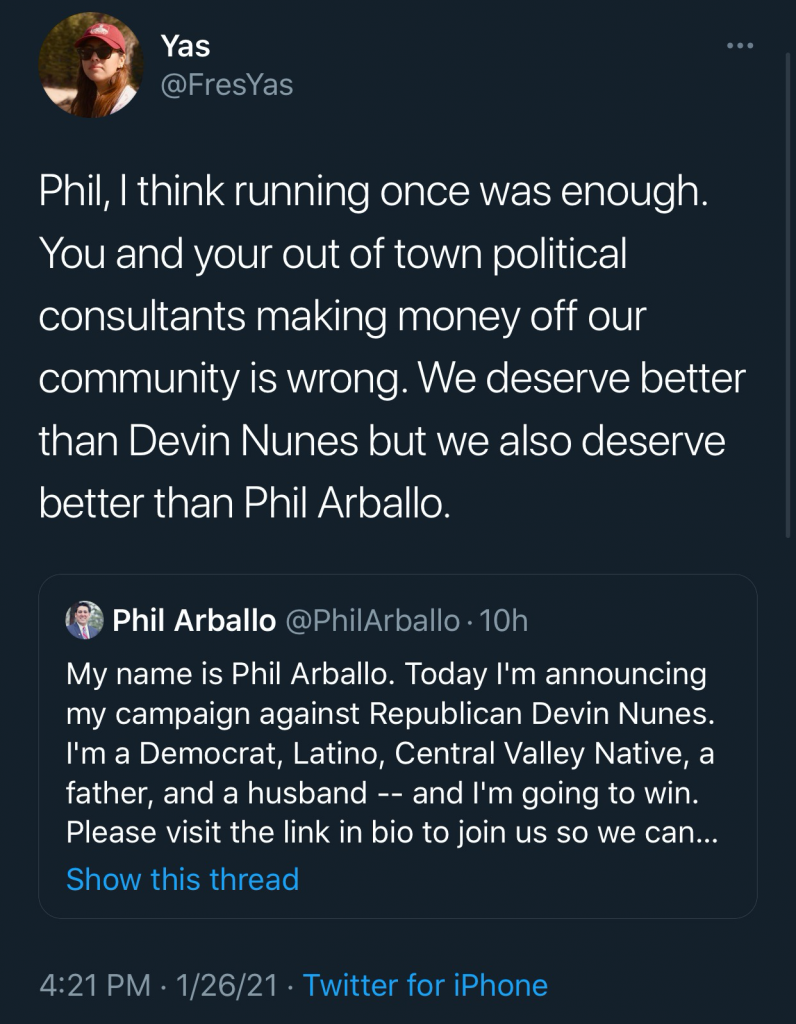Click the 10h timestamp on quoted tweet
The image size is (796, 1024).
tap(503, 621)
